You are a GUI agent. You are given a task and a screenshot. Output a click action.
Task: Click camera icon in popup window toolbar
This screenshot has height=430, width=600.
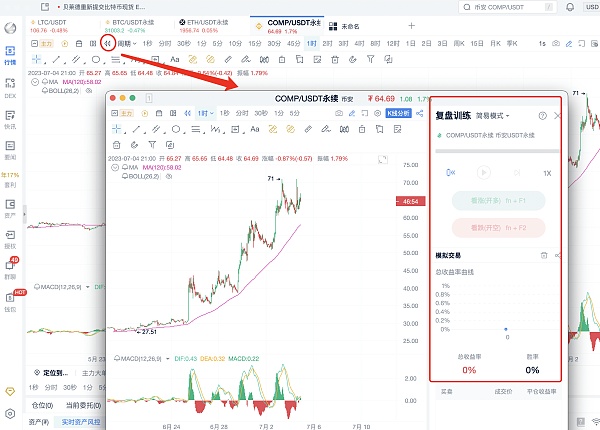(x=339, y=113)
